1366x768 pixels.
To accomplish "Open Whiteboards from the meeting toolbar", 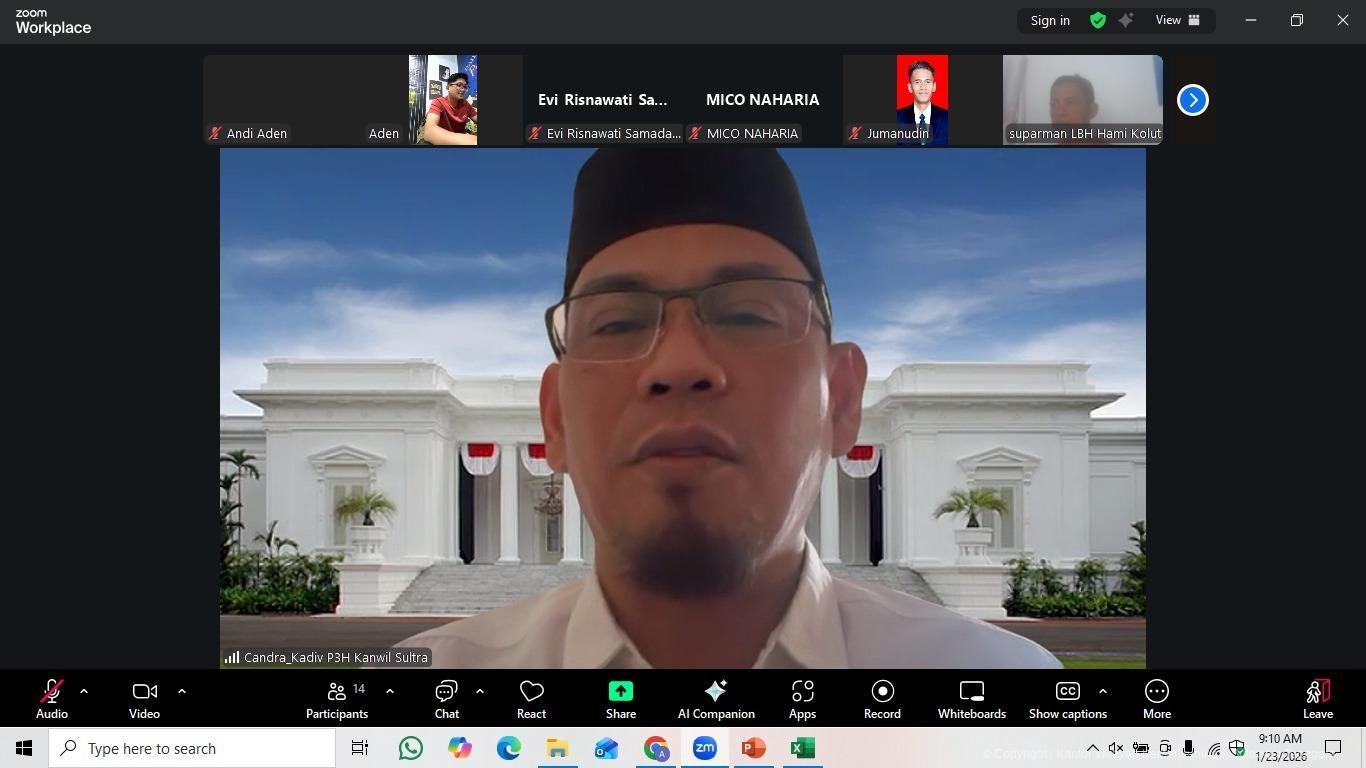I will pos(971,692).
